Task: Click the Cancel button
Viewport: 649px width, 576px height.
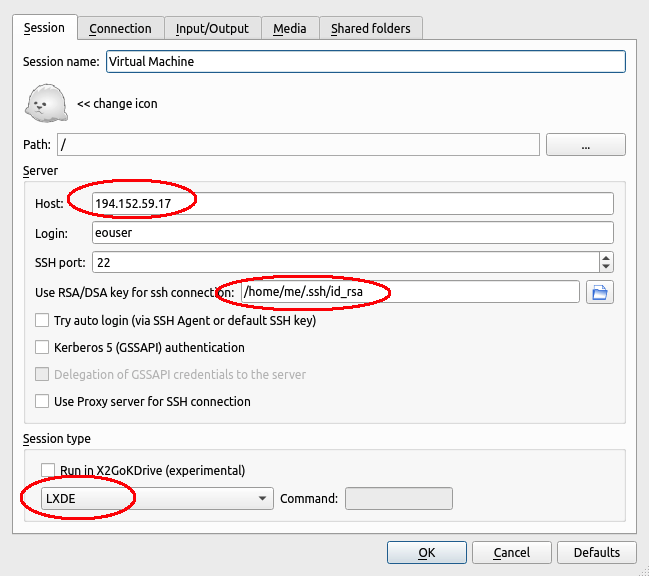Action: click(x=511, y=552)
